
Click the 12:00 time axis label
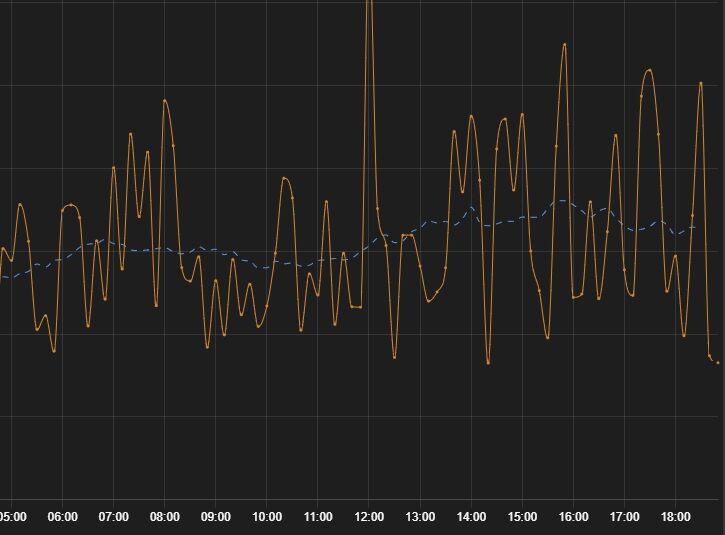point(369,517)
